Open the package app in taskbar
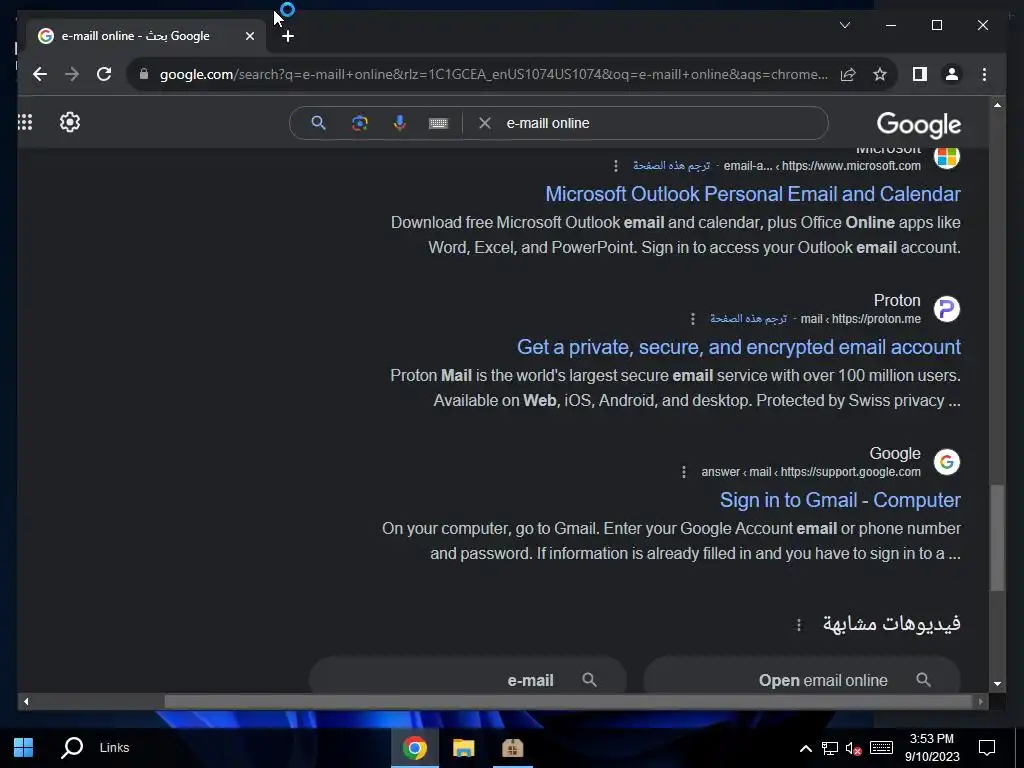The height and width of the screenshot is (768, 1024). [x=513, y=748]
